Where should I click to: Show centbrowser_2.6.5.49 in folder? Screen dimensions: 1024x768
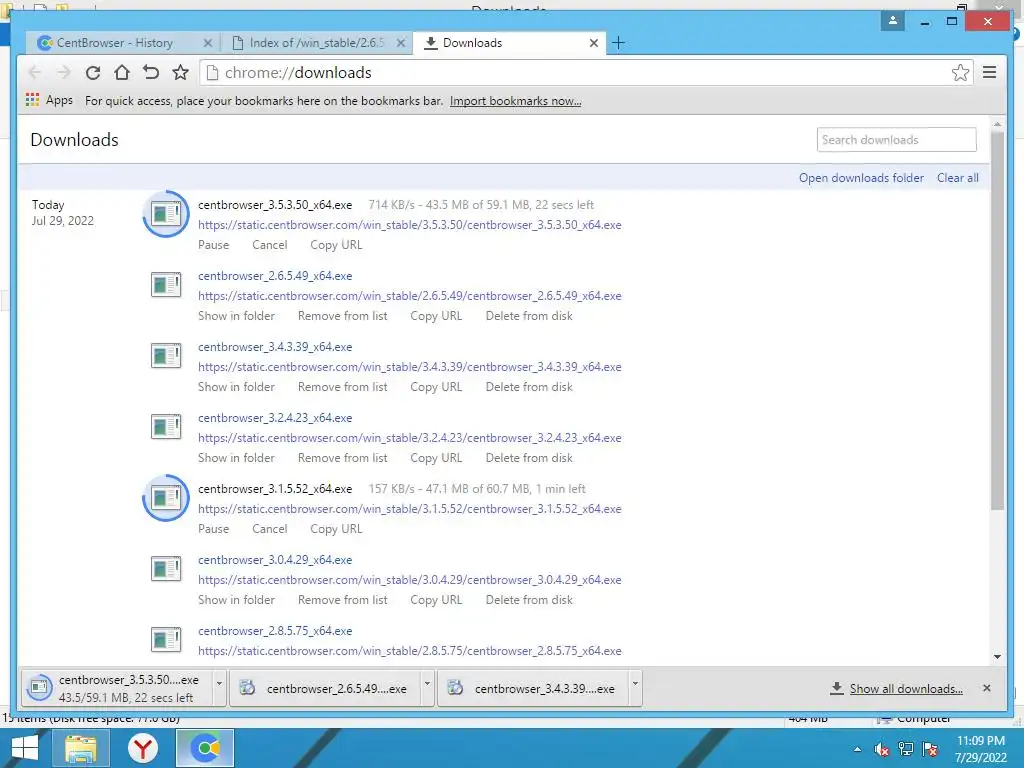pyautogui.click(x=236, y=316)
